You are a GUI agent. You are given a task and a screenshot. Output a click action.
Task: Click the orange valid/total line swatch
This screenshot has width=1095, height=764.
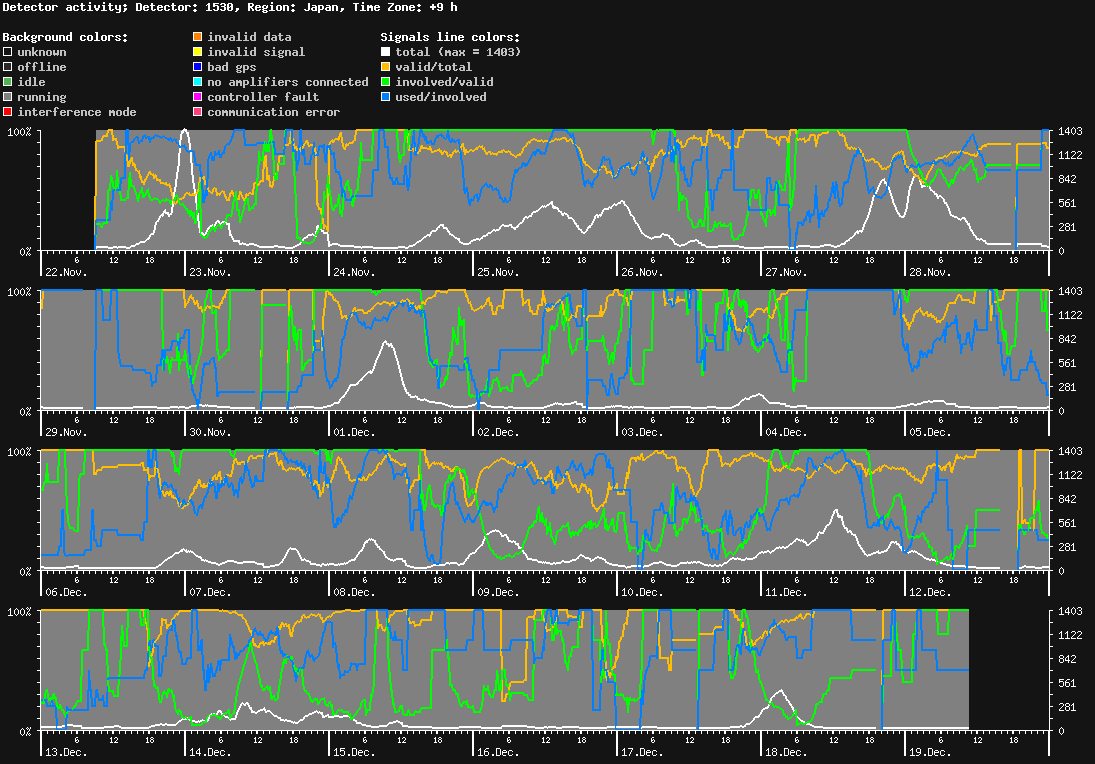(385, 67)
